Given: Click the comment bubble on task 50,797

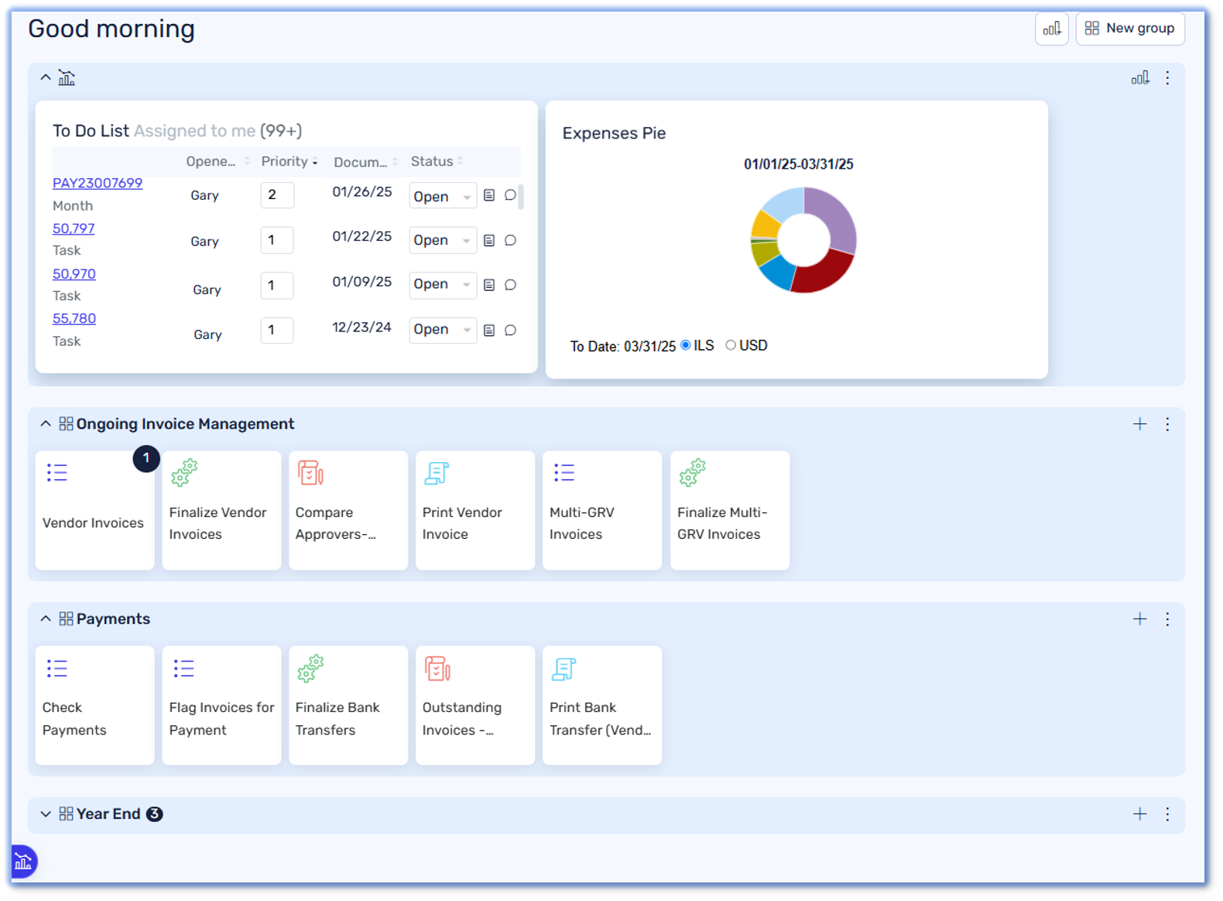Looking at the screenshot, I should pos(510,240).
